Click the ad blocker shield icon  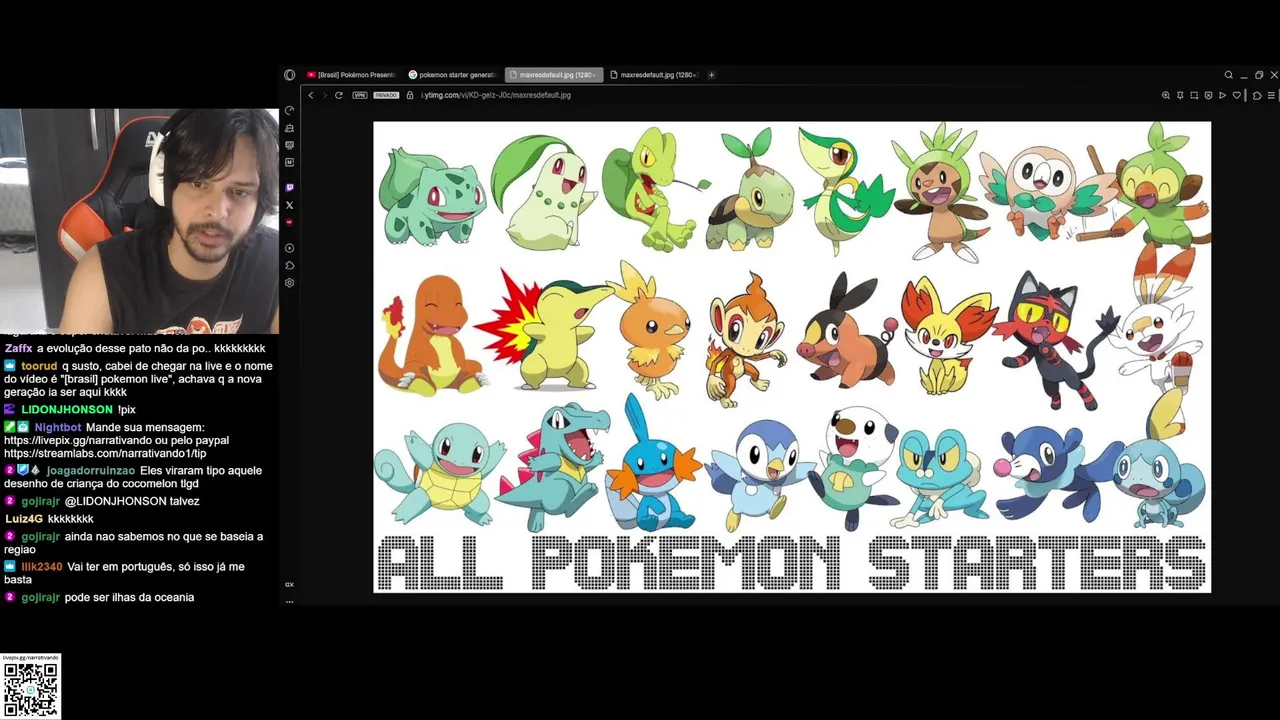coord(1208,95)
